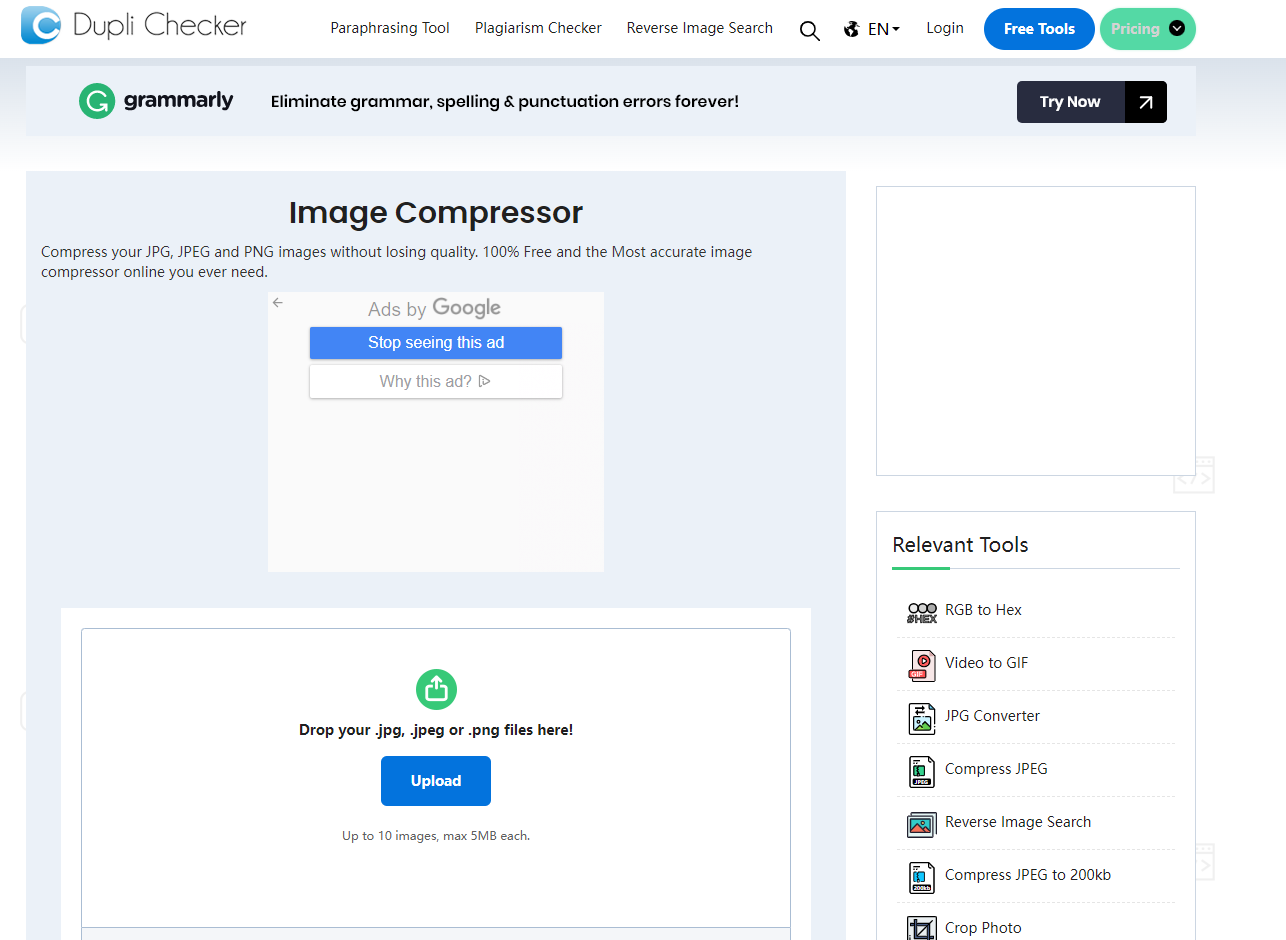The image size is (1286, 940).
Task: Open the JPG Converter link
Action: (992, 716)
